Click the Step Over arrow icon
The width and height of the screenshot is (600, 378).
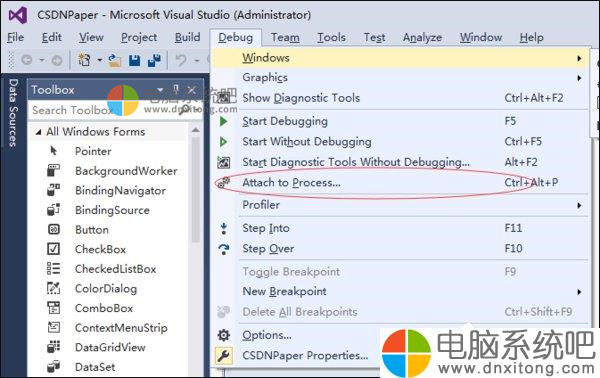[224, 249]
